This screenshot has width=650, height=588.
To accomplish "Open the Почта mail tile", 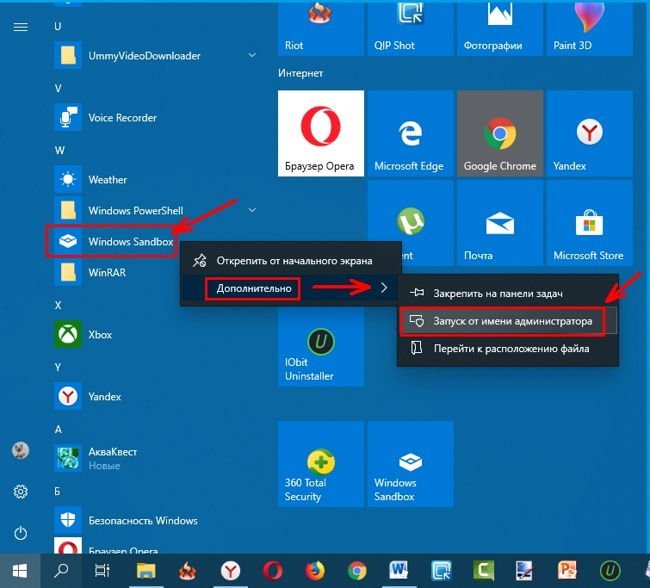I will click(500, 223).
